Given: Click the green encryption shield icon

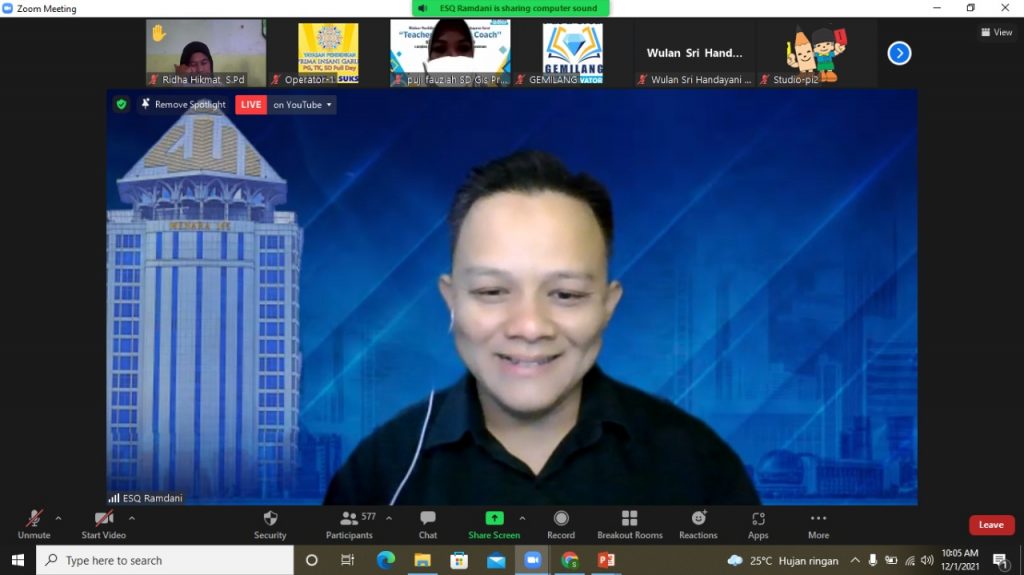Looking at the screenshot, I should tap(121, 104).
